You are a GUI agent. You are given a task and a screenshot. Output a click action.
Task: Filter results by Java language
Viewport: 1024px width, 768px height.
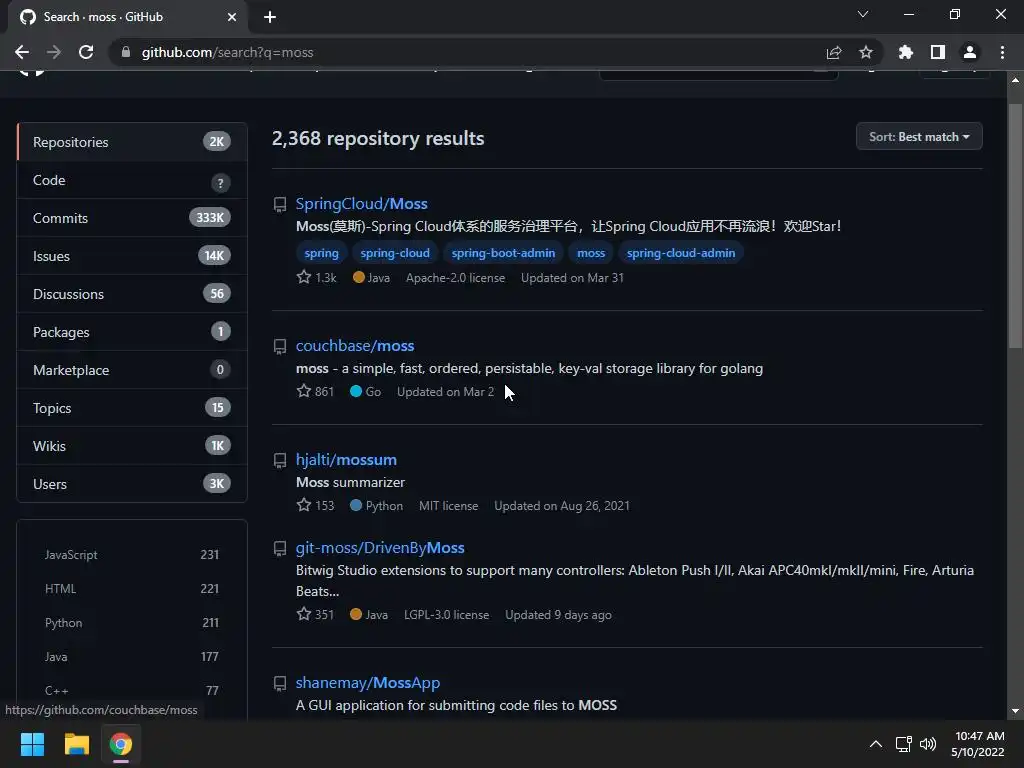132,656
